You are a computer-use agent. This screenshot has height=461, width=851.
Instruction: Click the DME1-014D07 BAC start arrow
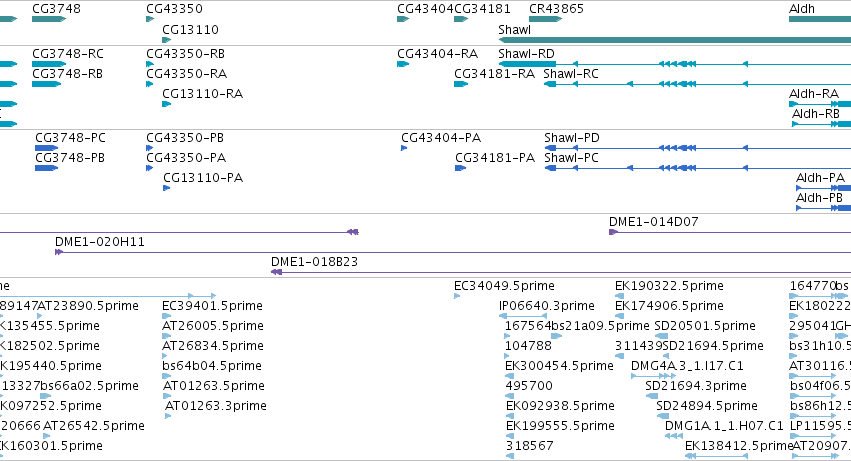pos(613,232)
